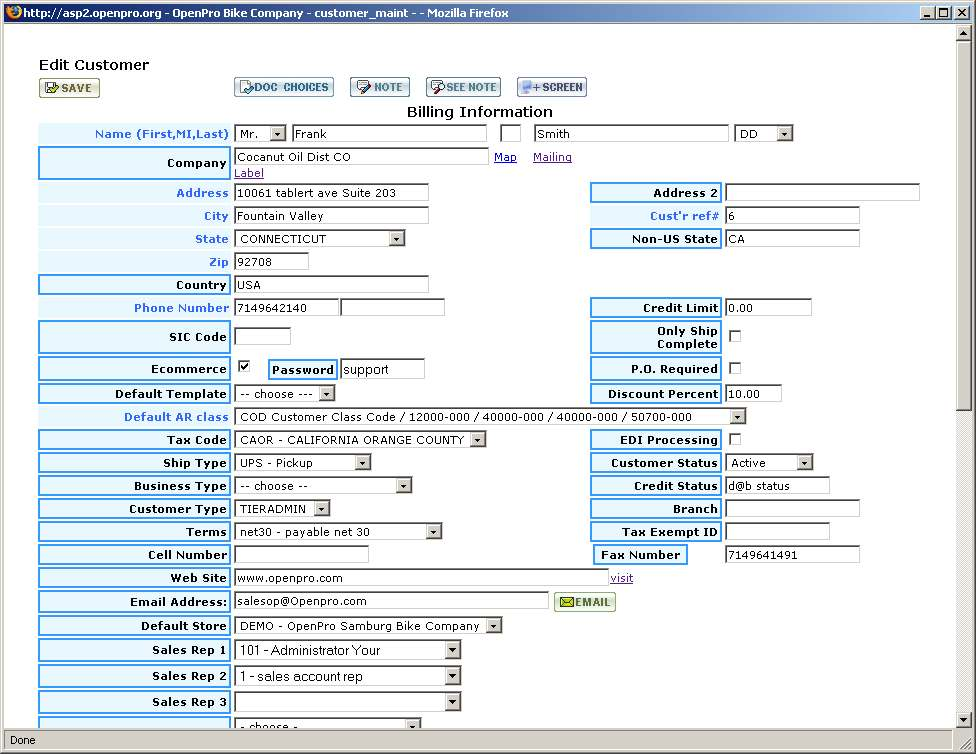Click the Note icon button
The width and height of the screenshot is (976, 754).
pos(380,87)
